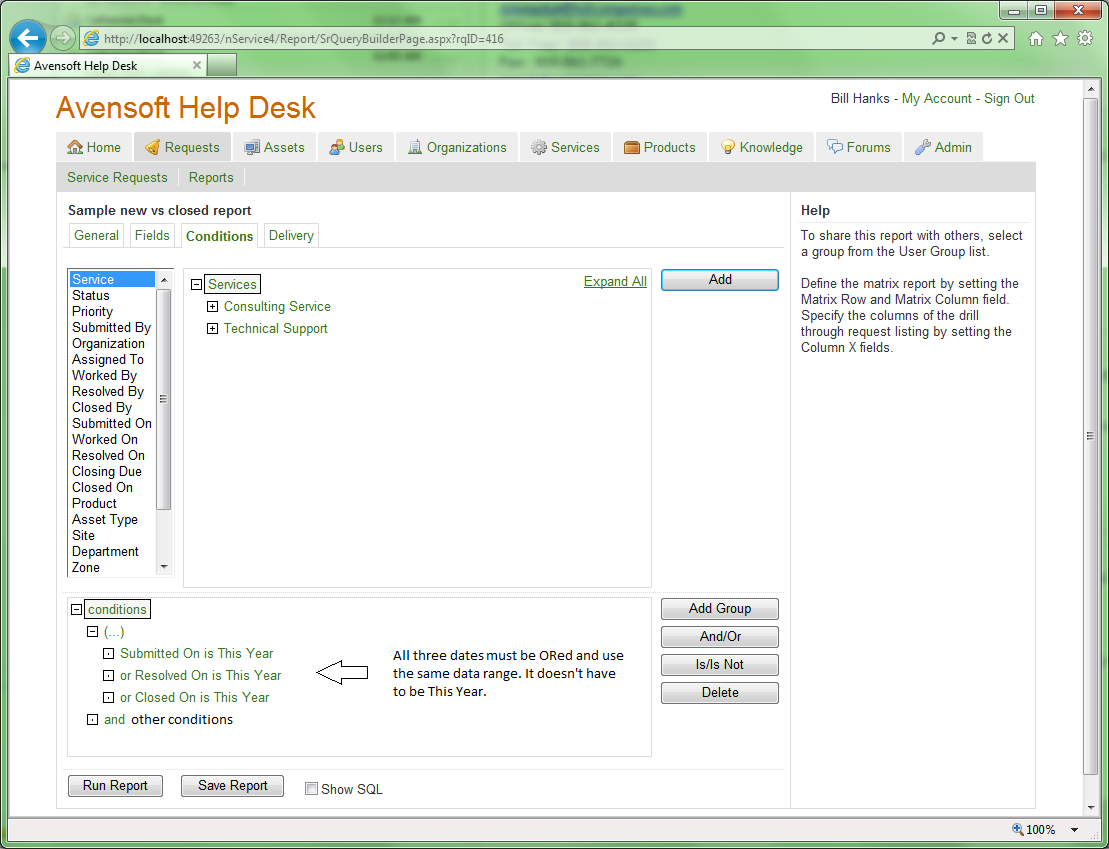Click the Expand All link
1109x849 pixels.
click(615, 282)
